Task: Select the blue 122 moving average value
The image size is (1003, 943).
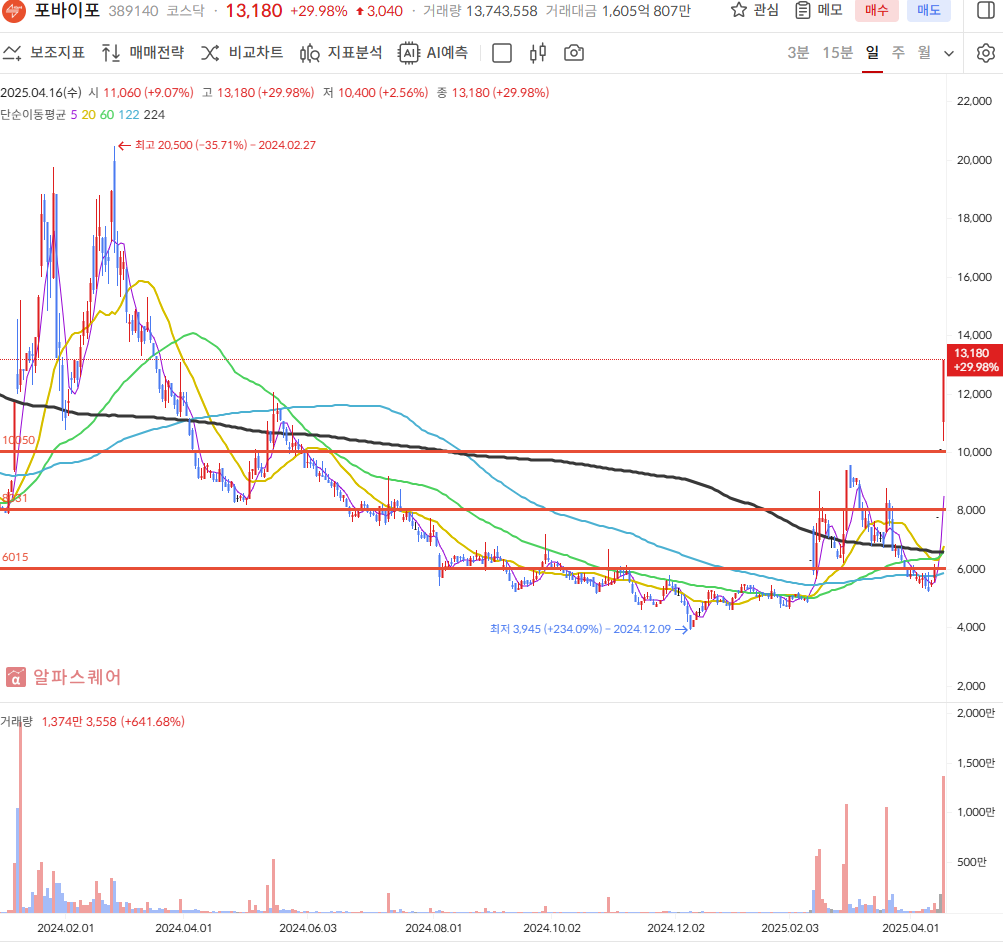Action: [129, 115]
